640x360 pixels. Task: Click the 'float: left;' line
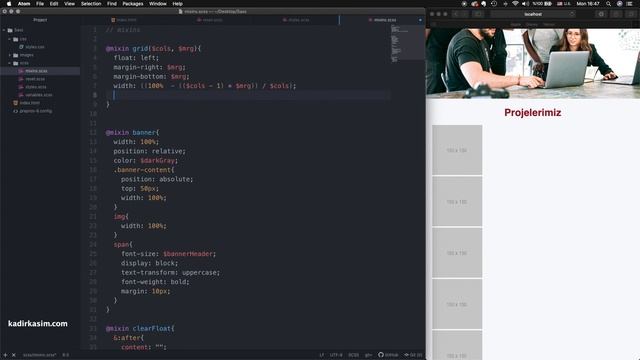point(136,58)
